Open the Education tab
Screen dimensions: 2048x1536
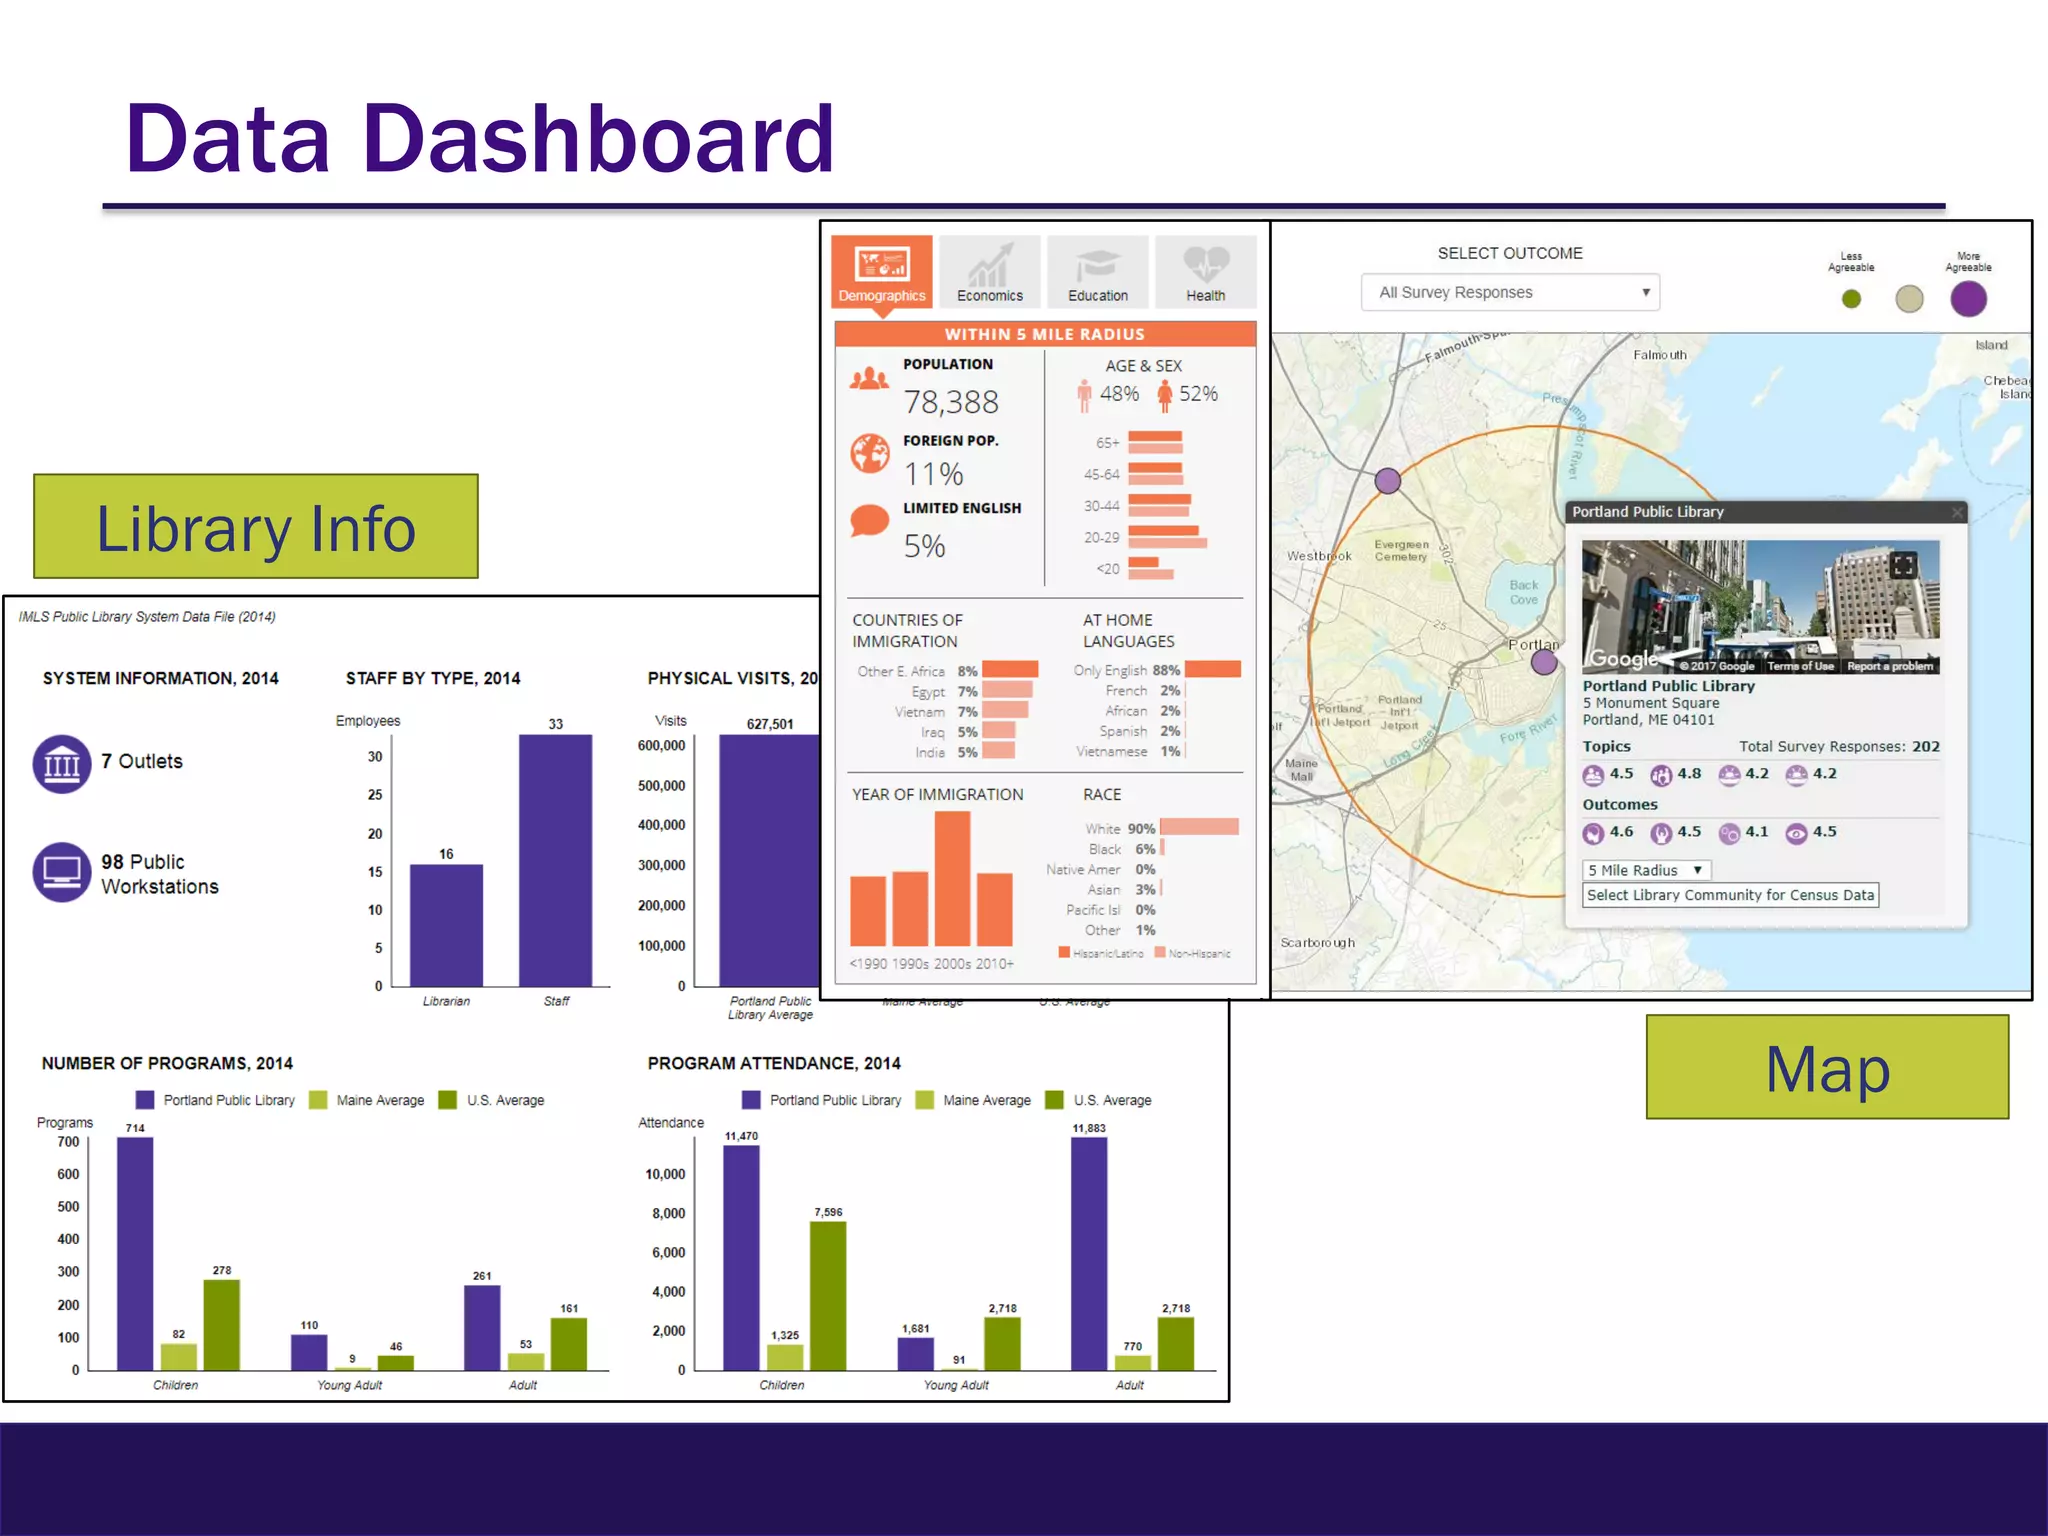point(1098,271)
